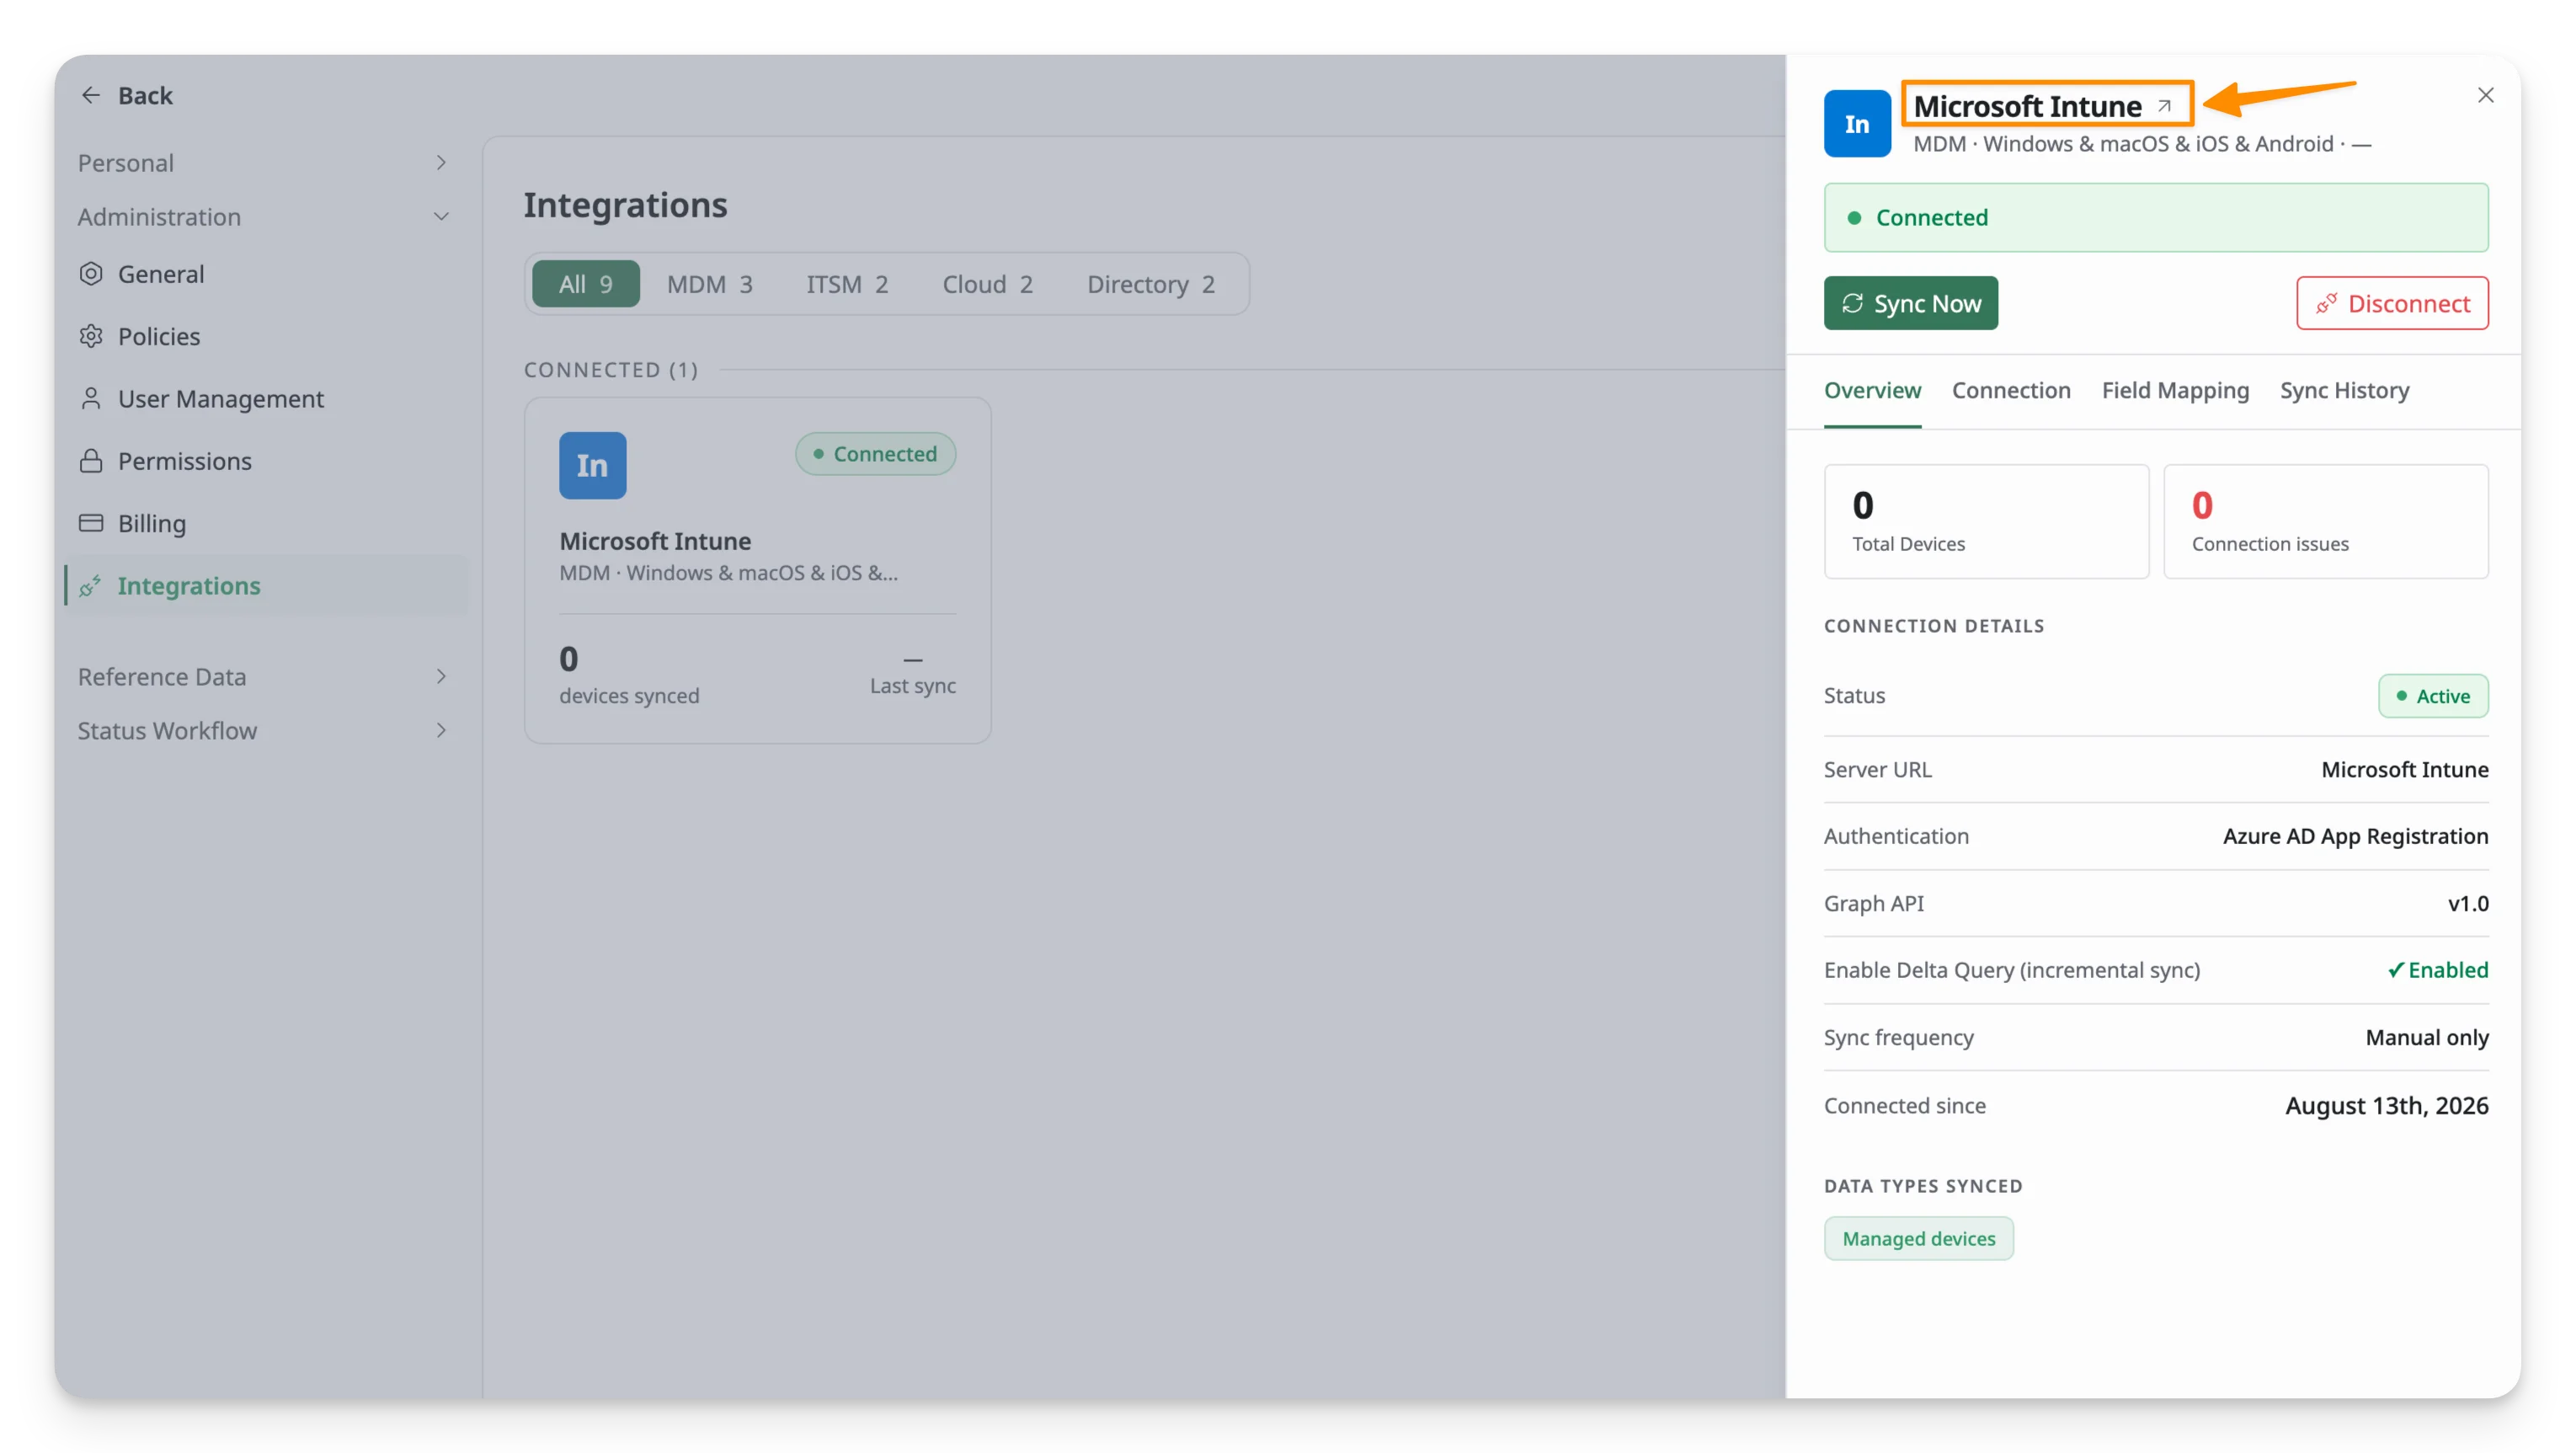Click the Manual only sync frequency value

pyautogui.click(x=2427, y=1037)
